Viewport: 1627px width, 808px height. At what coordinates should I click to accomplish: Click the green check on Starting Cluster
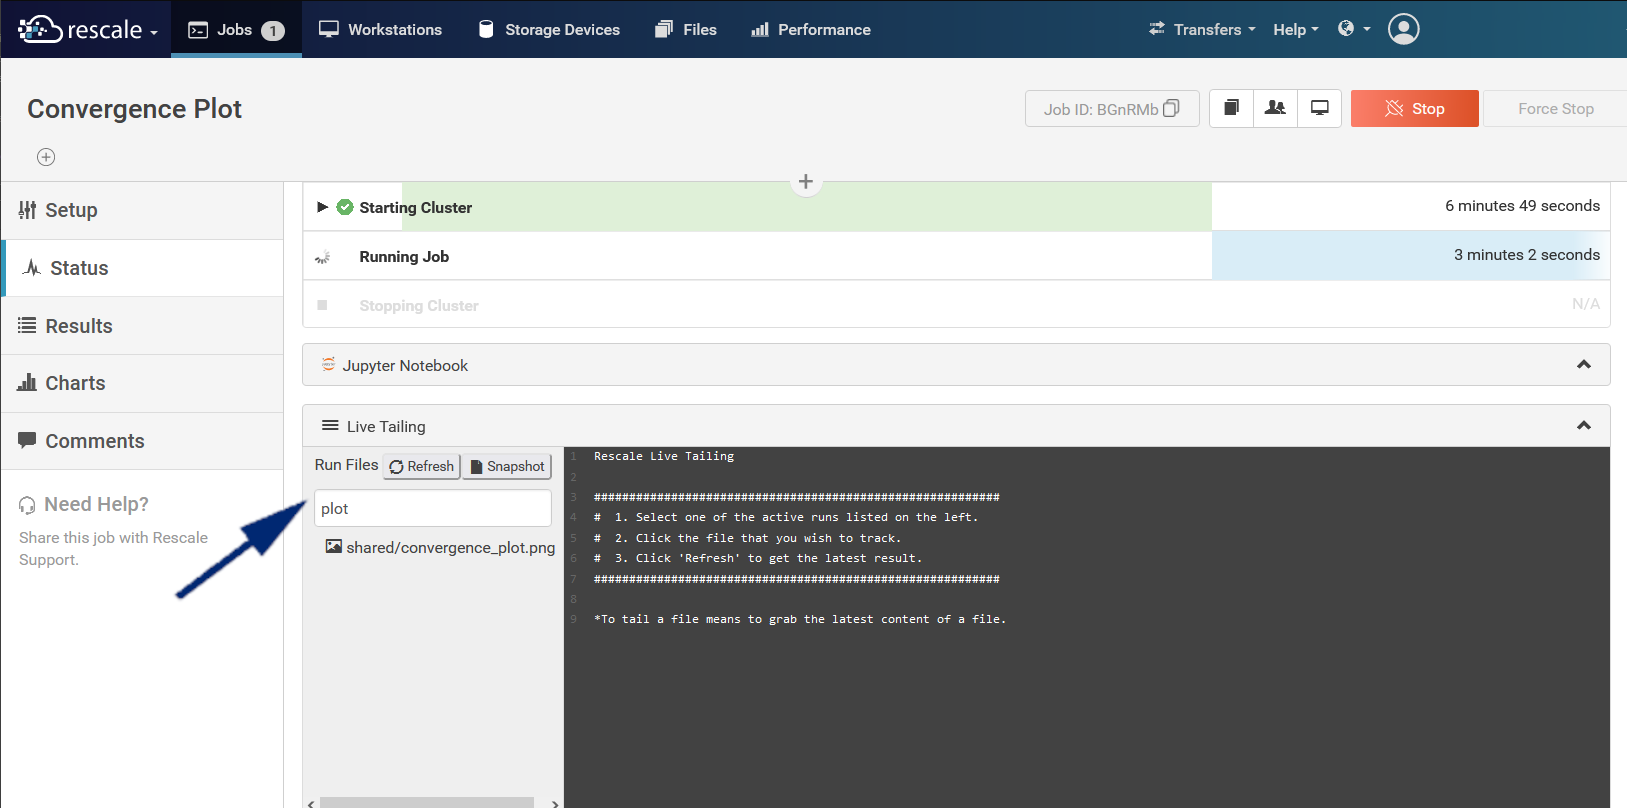[345, 207]
